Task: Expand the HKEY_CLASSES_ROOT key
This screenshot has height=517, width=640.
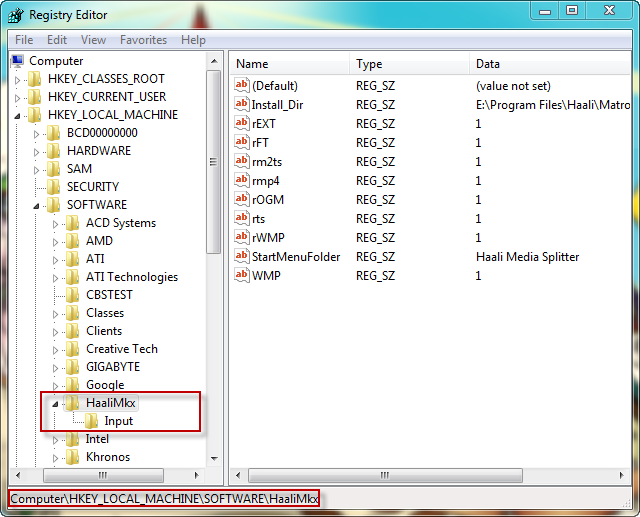Action: tap(17, 80)
